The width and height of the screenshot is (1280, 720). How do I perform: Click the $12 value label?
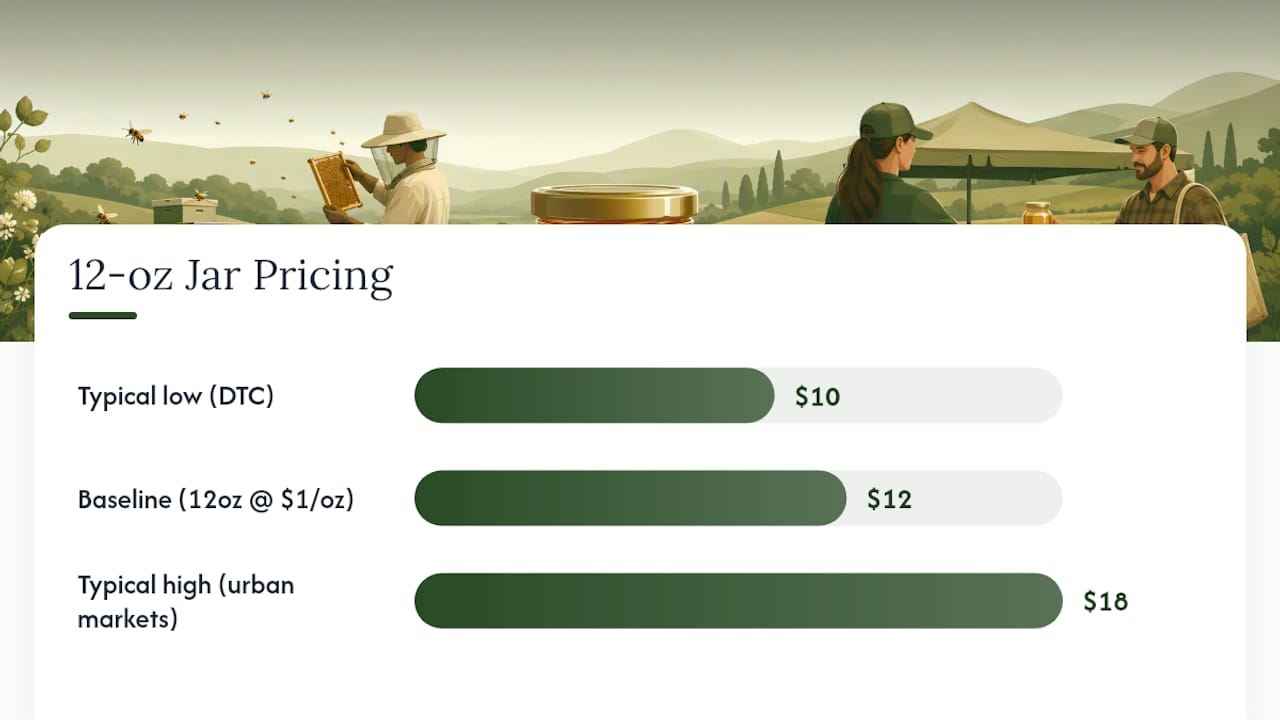890,499
